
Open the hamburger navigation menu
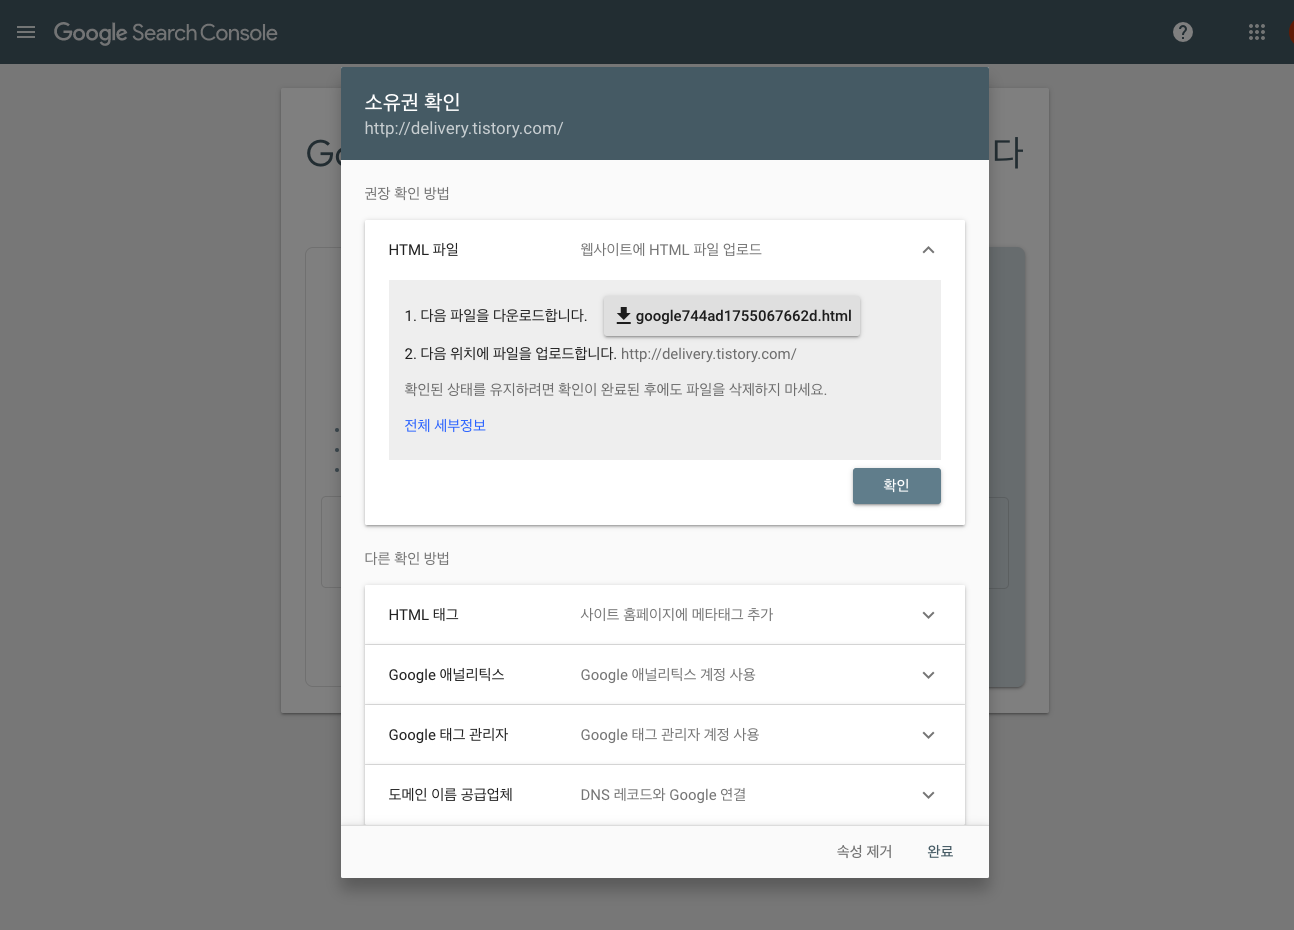coord(26,32)
